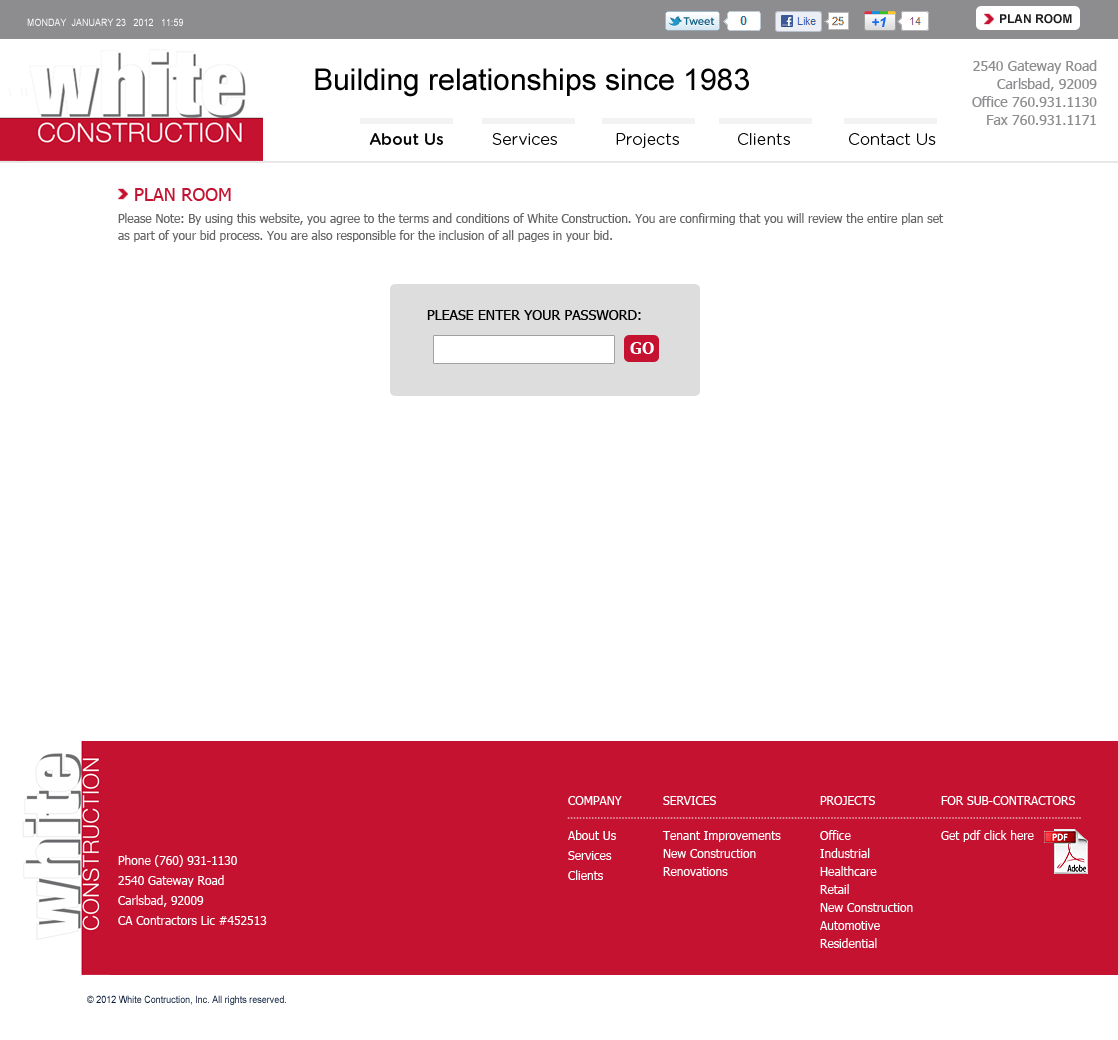Open the Projects menu item
This screenshot has width=1118, height=1040.
point(647,139)
